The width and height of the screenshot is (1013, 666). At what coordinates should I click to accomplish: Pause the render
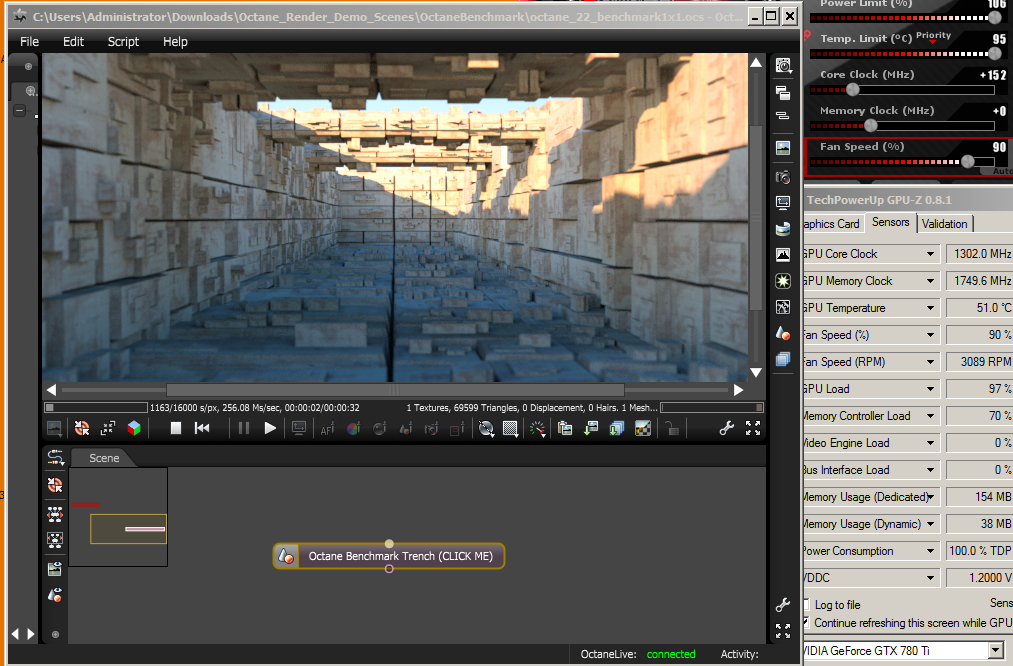[x=244, y=428]
